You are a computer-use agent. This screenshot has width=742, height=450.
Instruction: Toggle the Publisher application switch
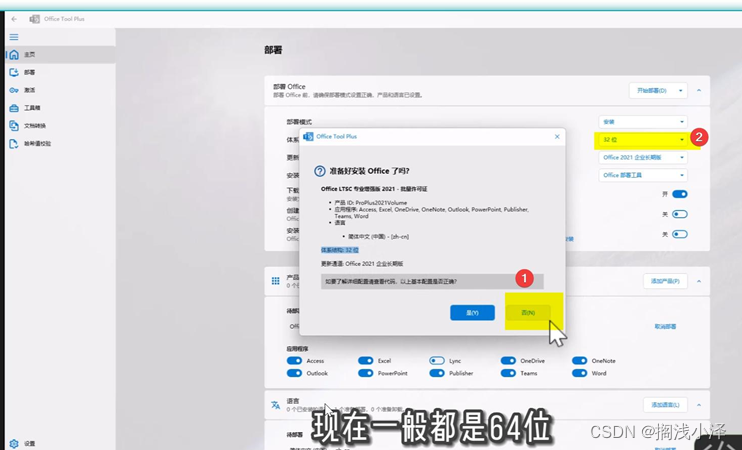(437, 373)
